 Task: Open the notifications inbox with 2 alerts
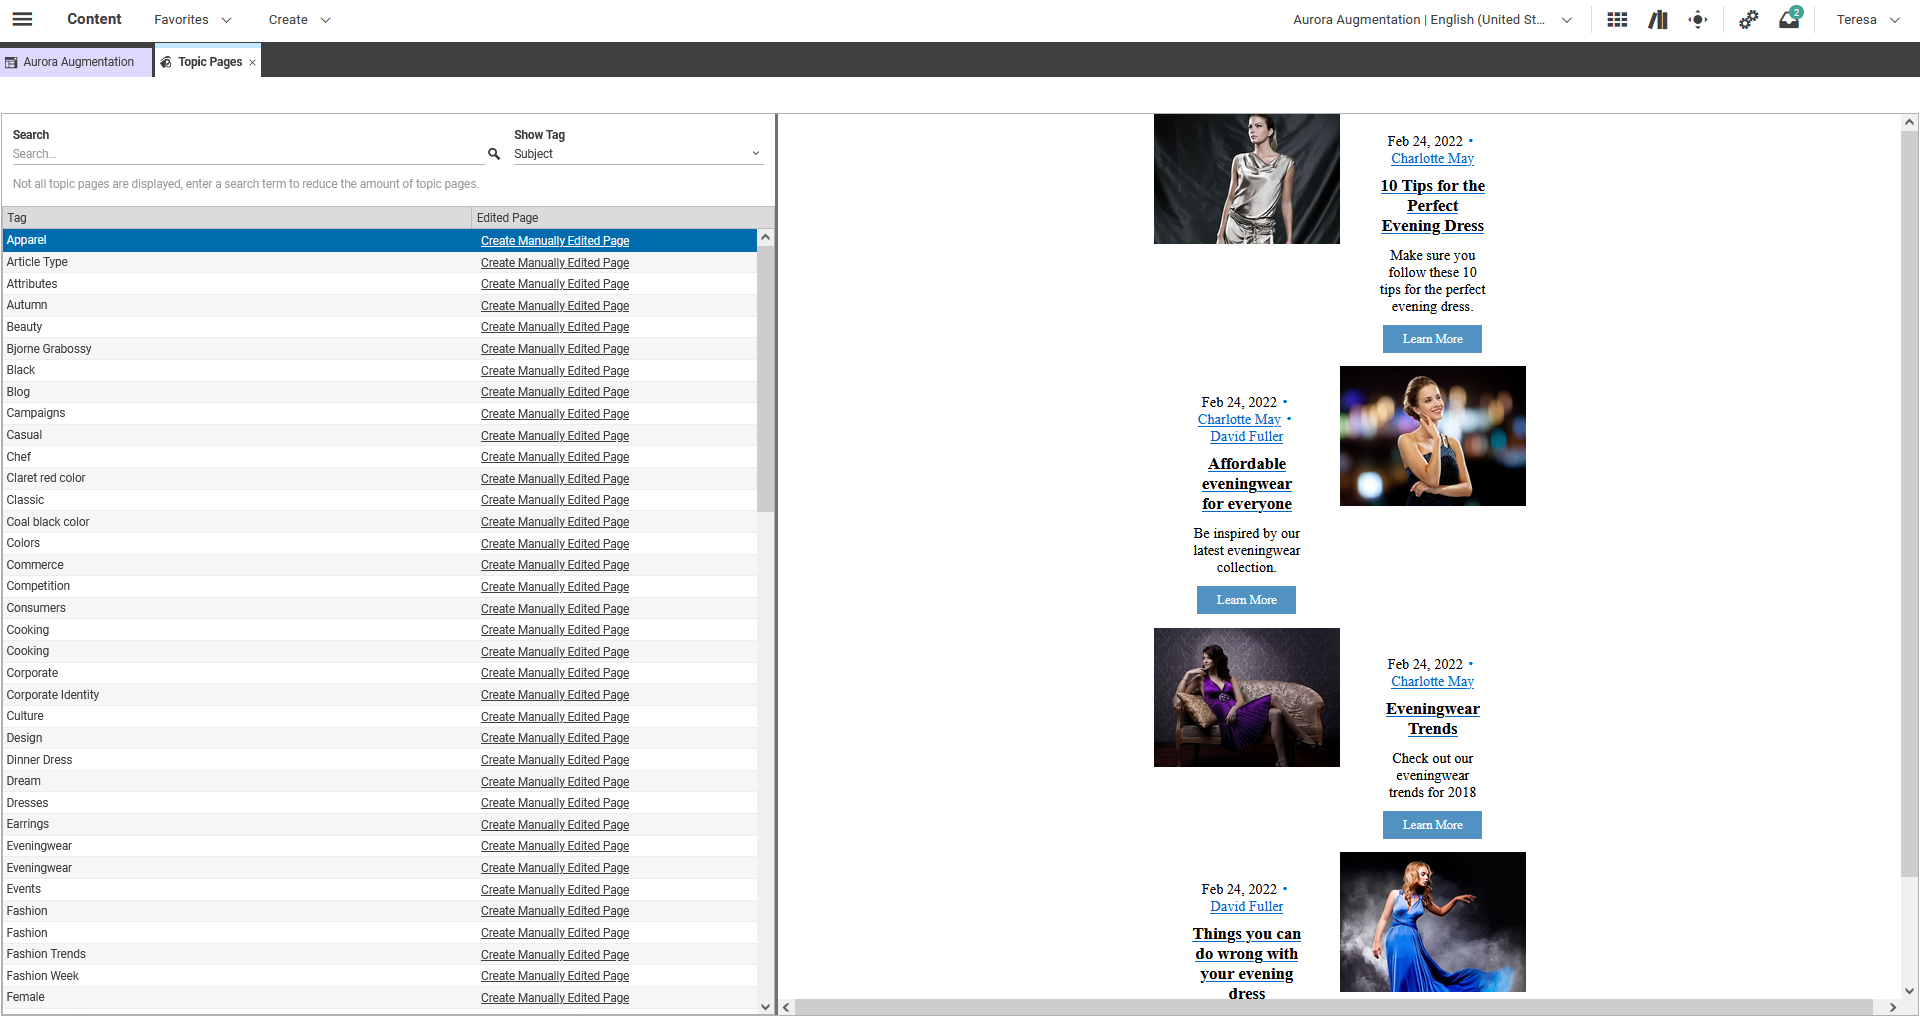[x=1789, y=19]
